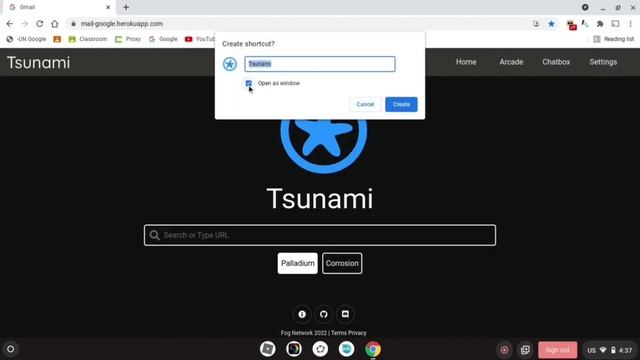Image resolution: width=640 pixels, height=360 pixels.
Task: Open the Google bookmark
Action: point(163,39)
